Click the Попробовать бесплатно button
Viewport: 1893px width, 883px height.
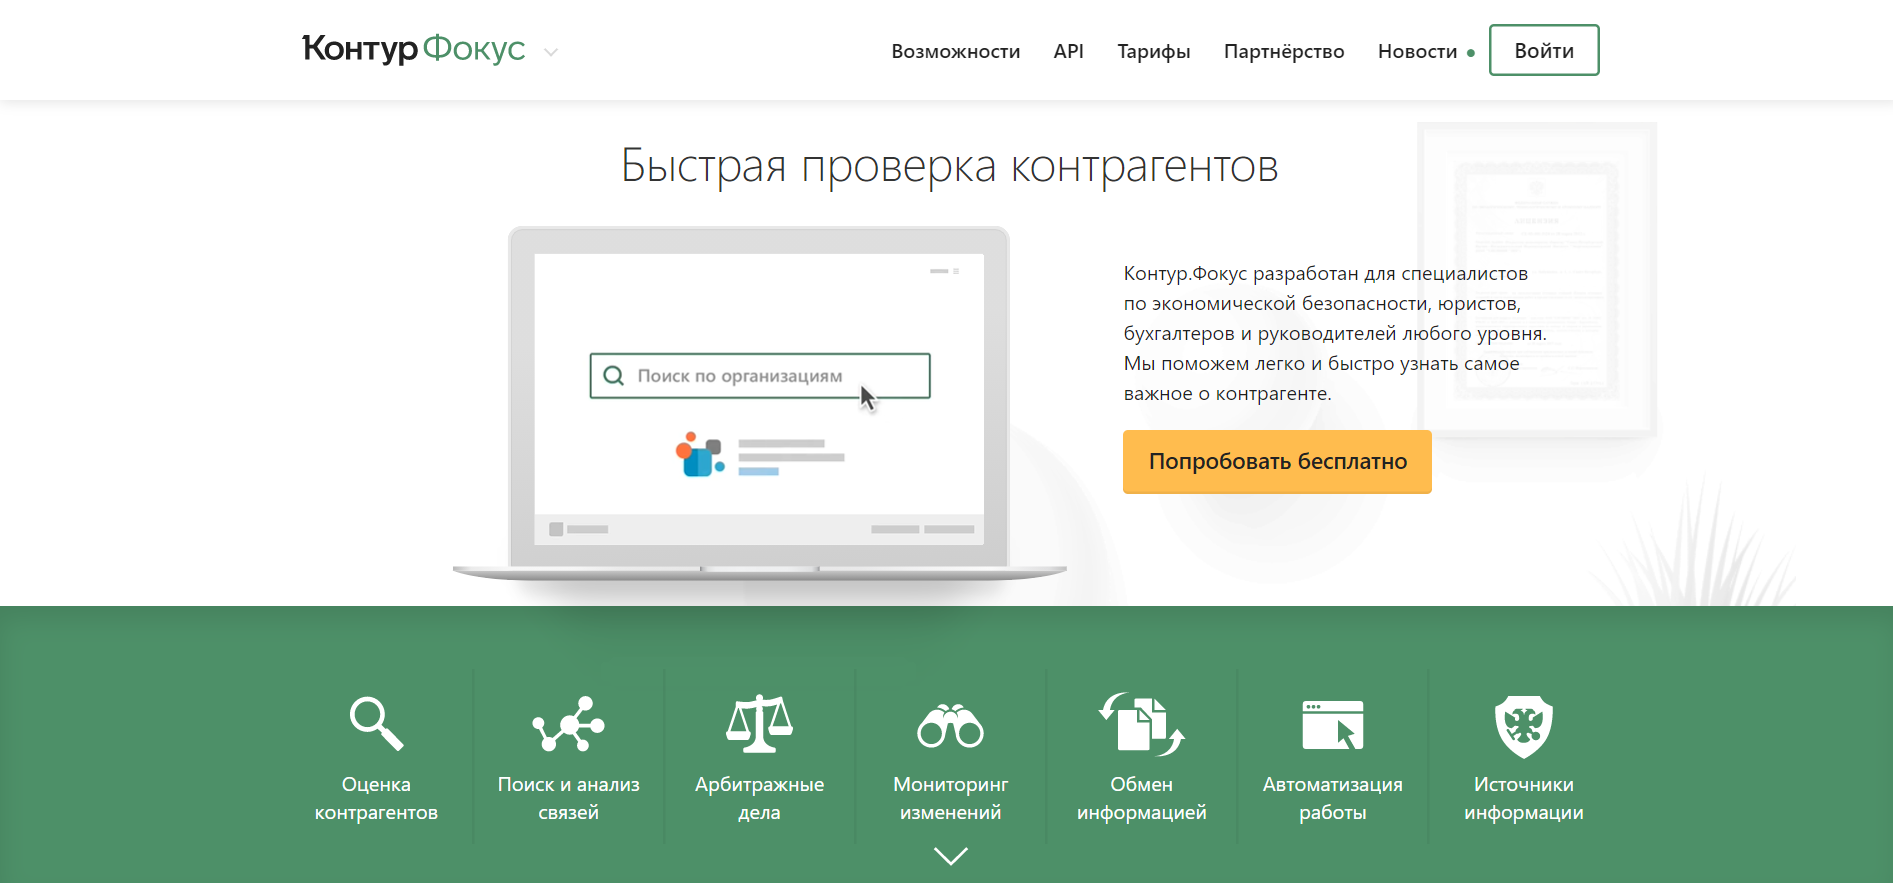point(1277,461)
